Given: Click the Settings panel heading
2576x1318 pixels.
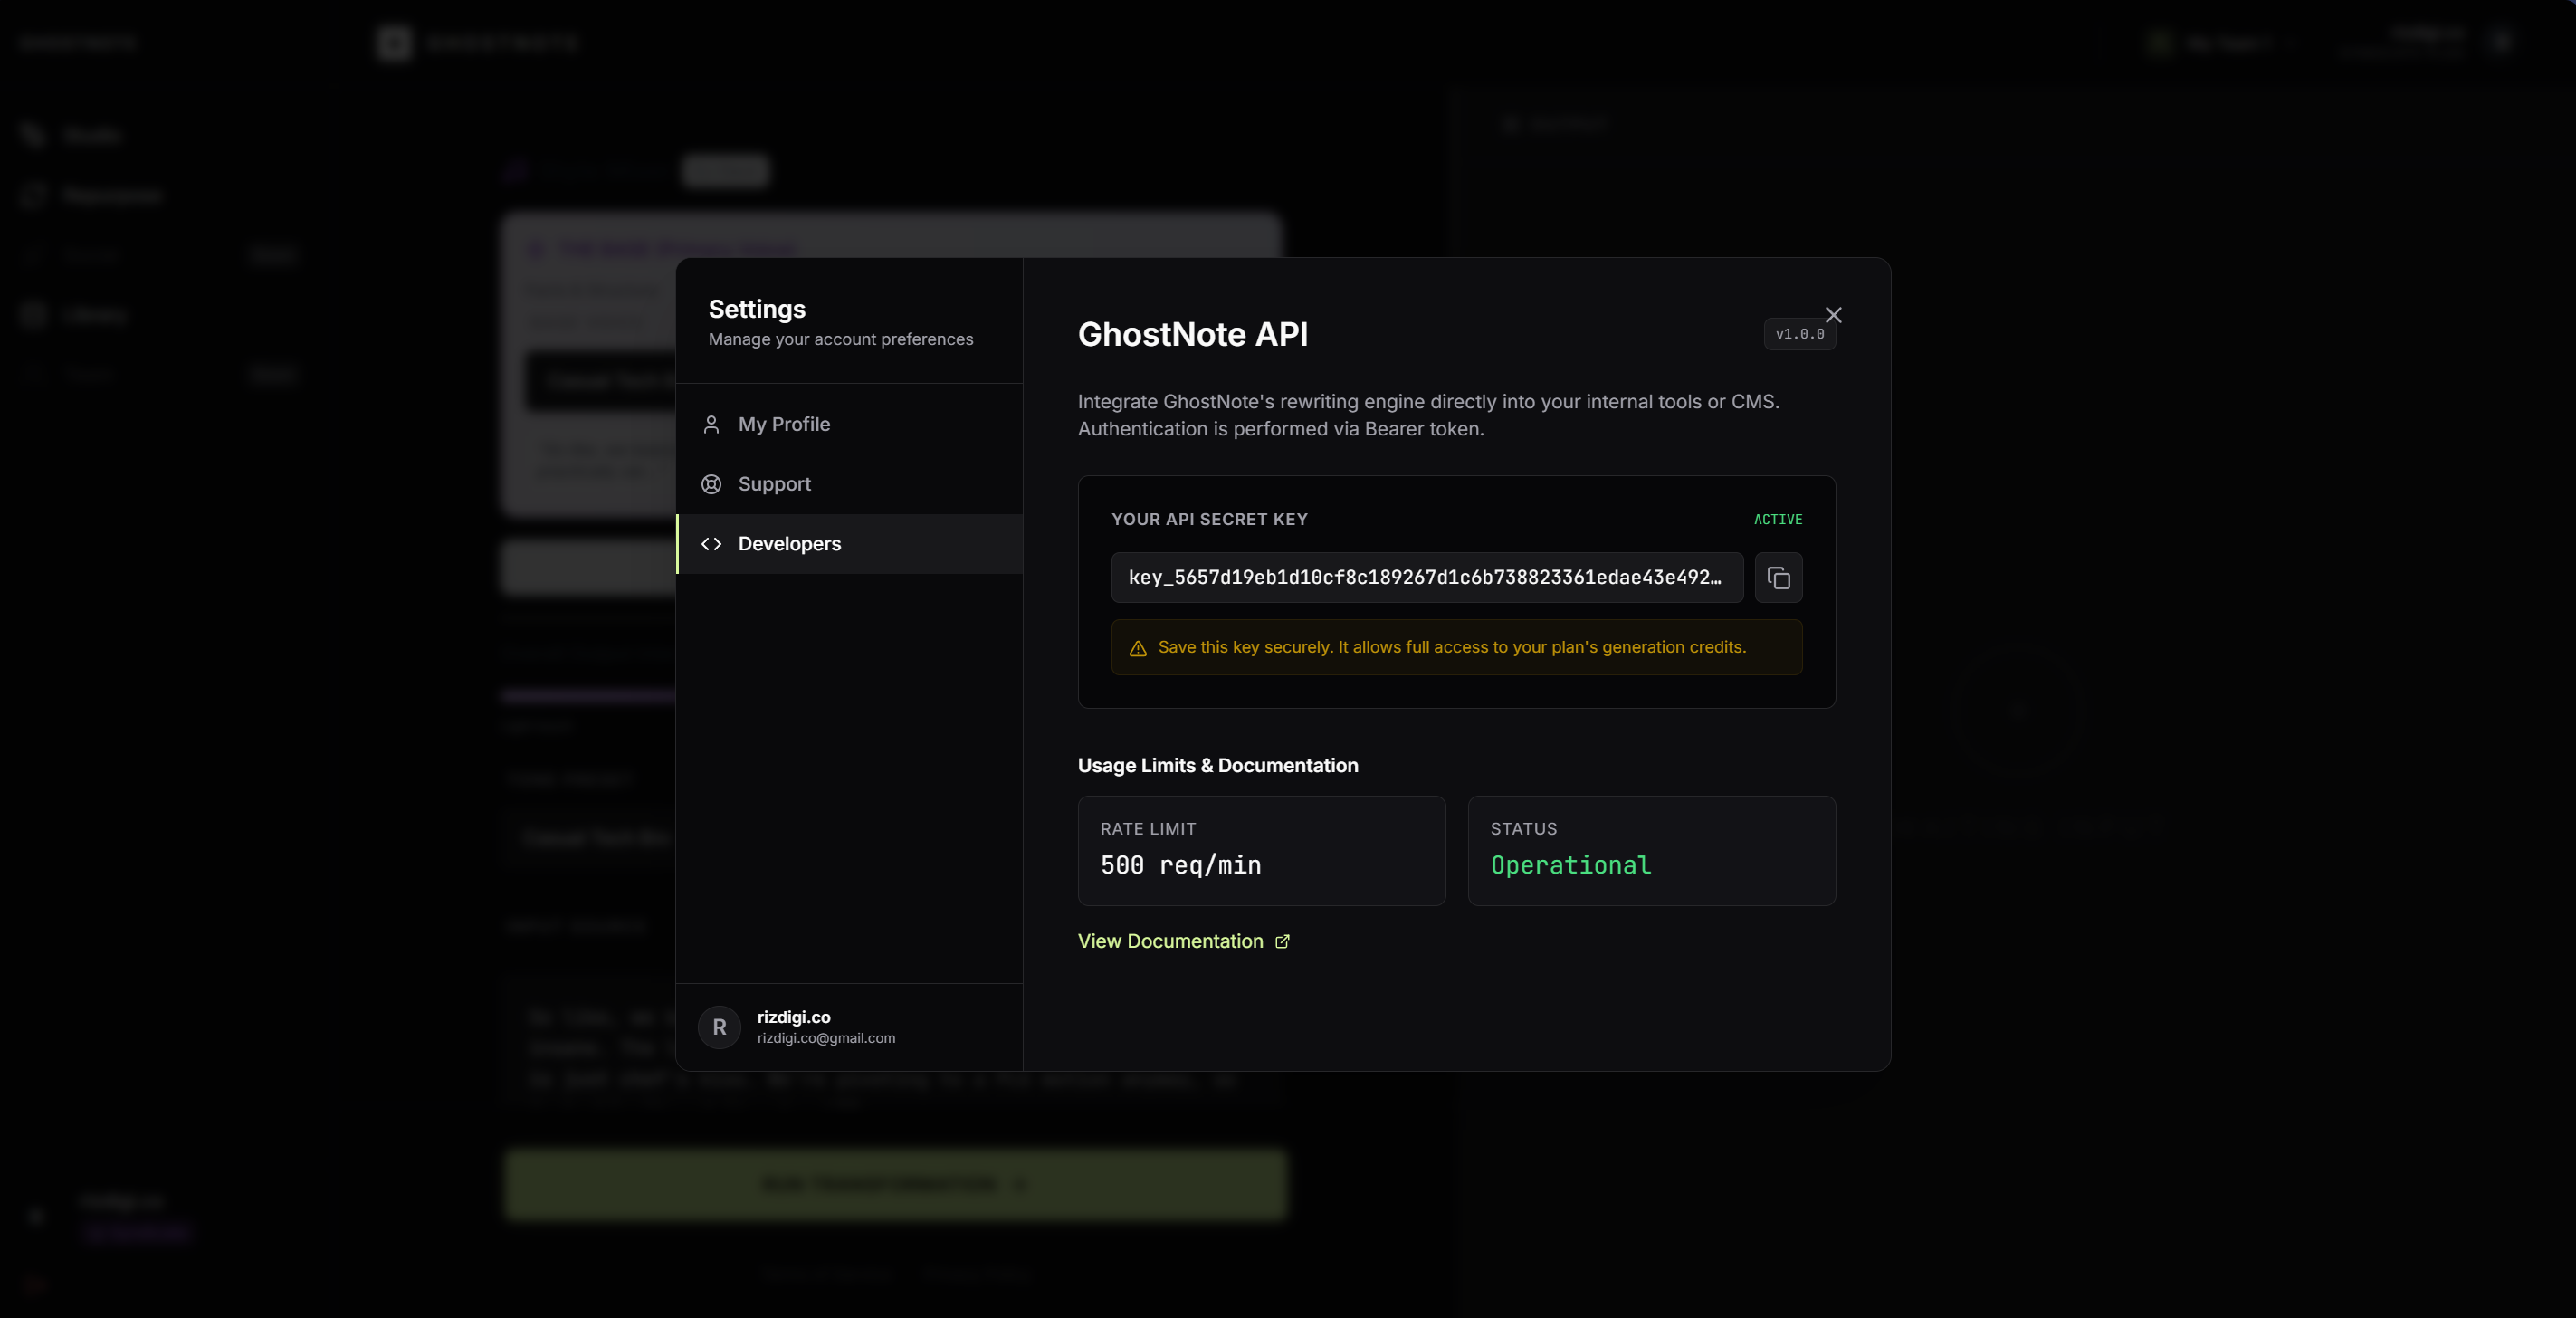Looking at the screenshot, I should tap(757, 308).
